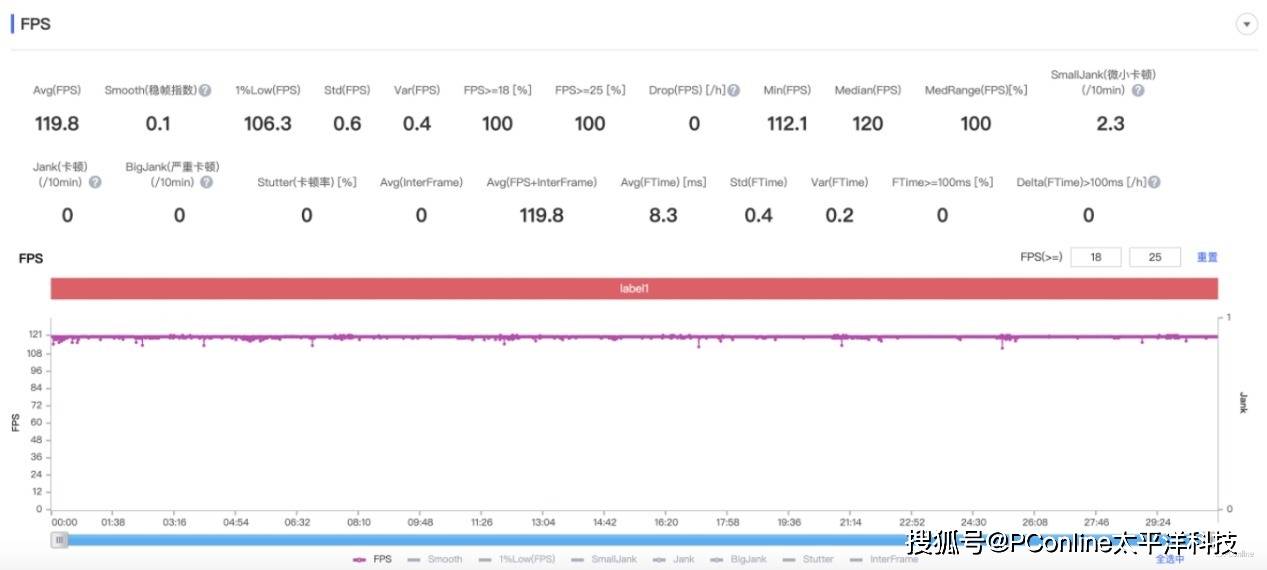Toggle Smooth series in chart legend

436,559
